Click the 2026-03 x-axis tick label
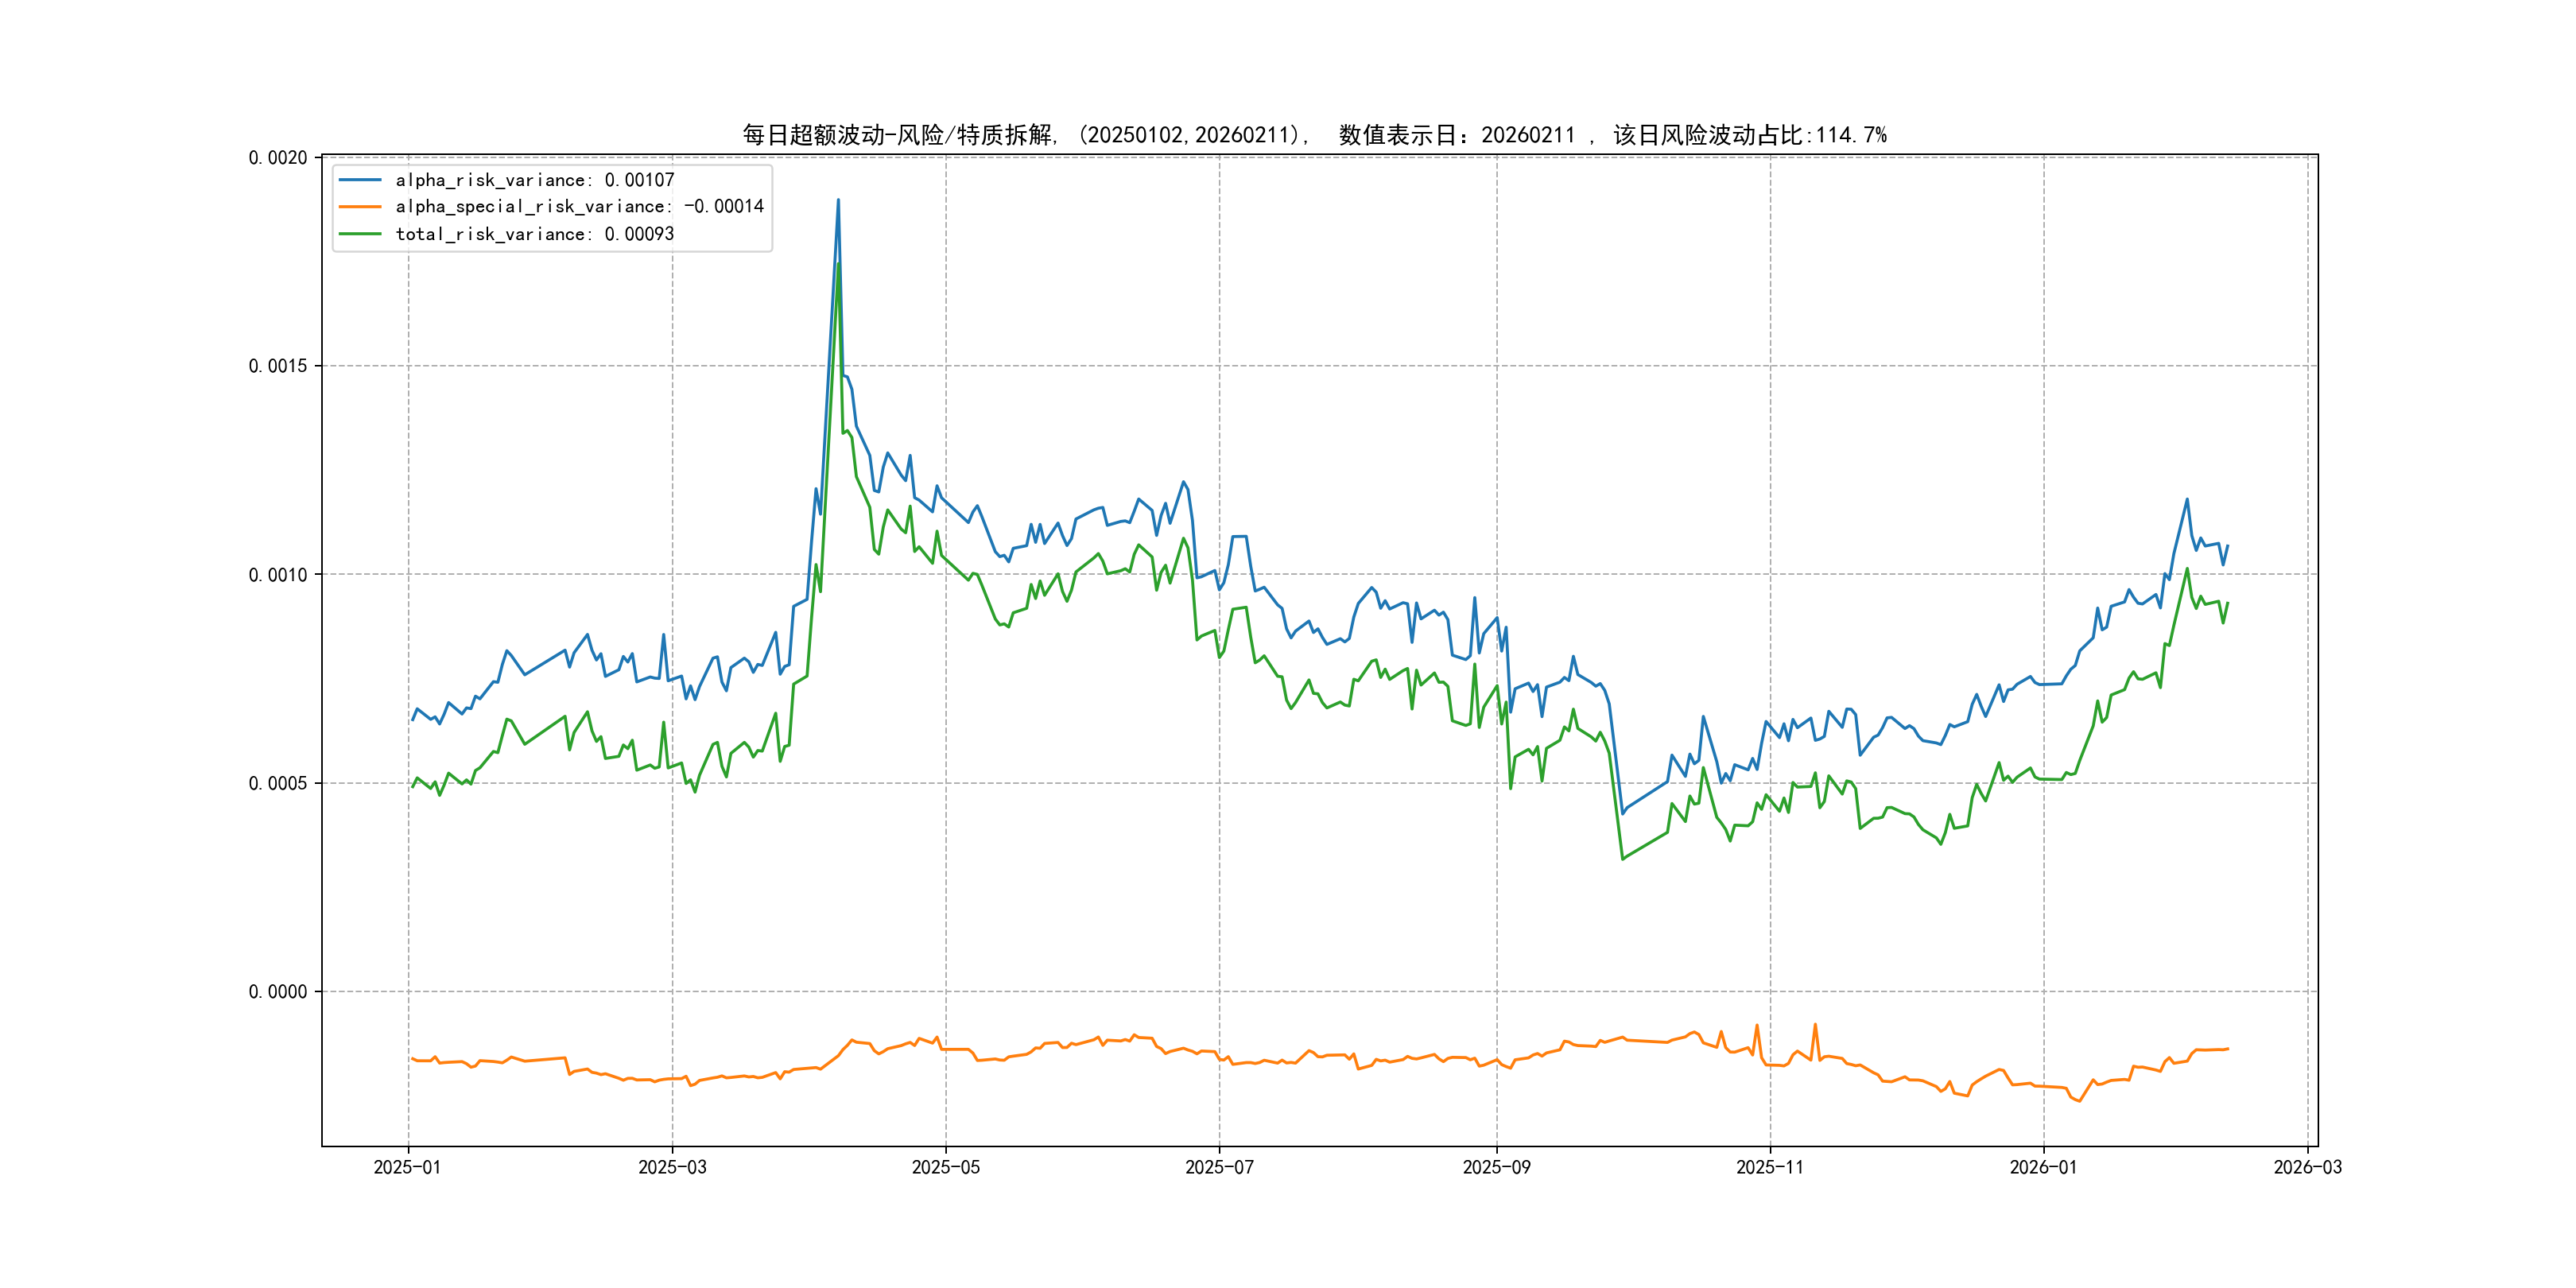Screen dimensions: 2576x1288 pyautogui.click(x=2307, y=1167)
